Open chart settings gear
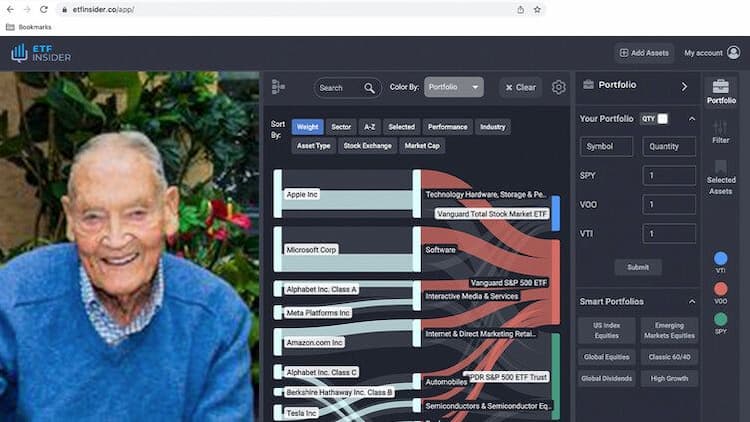The height and width of the screenshot is (422, 750). [x=558, y=88]
